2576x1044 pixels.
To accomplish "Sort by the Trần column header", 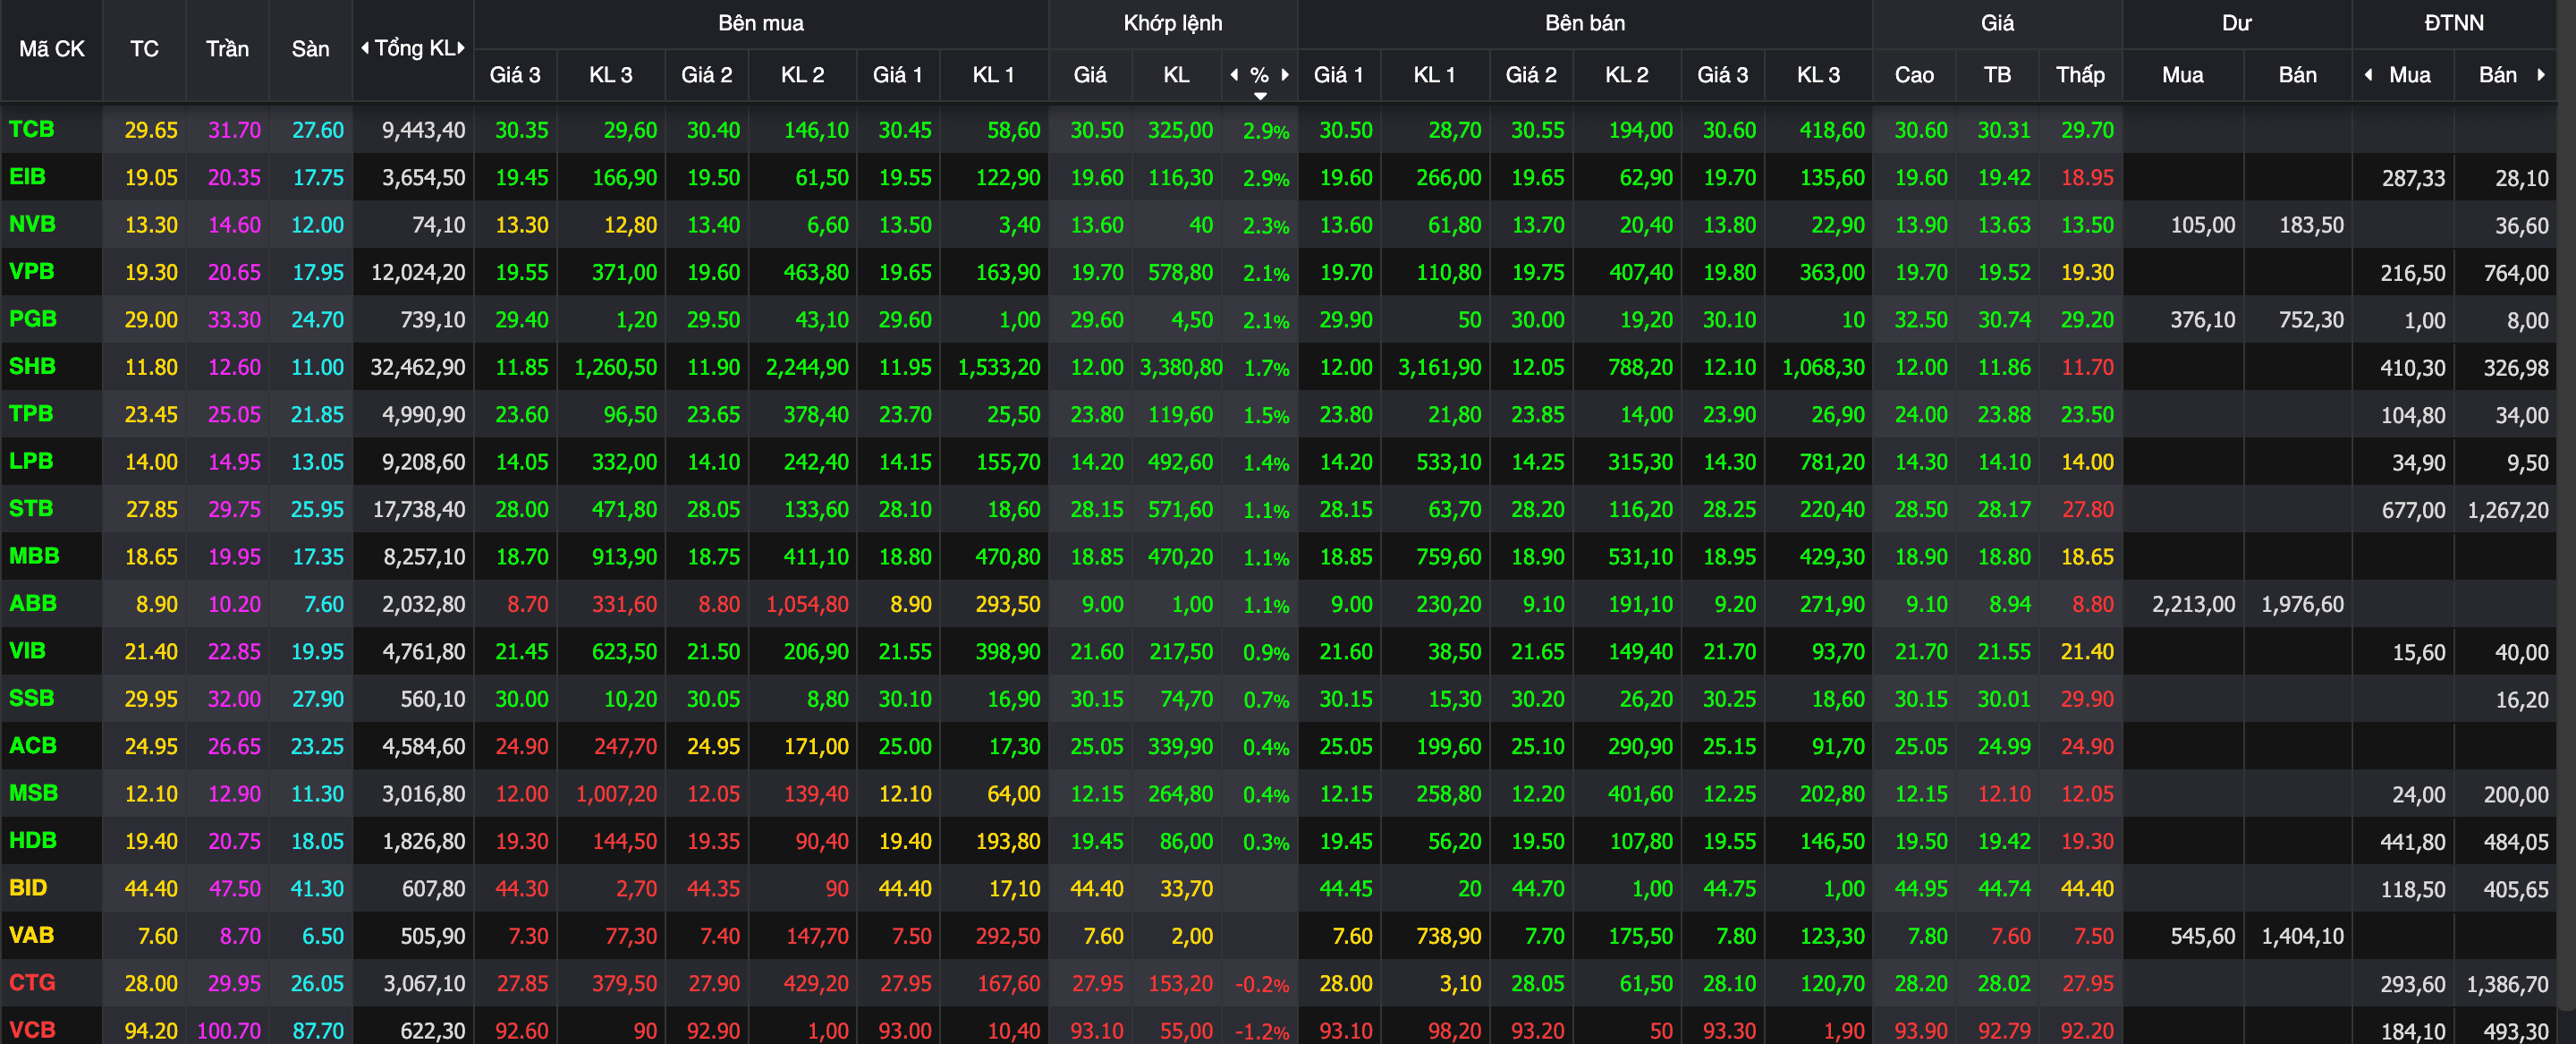I will [227, 49].
